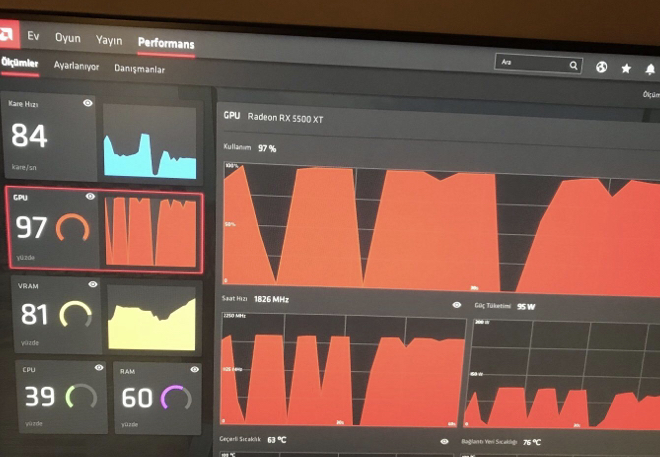Click the green CPU gauge dial

point(82,396)
